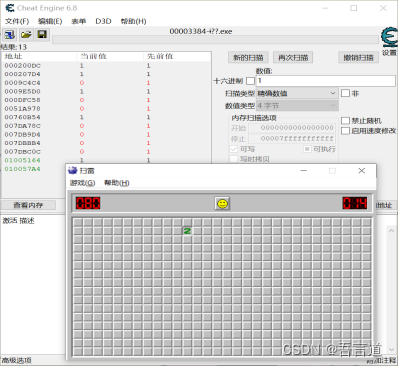
Task: Toggle the 十六进制 hex checkbox
Action: click(250, 81)
